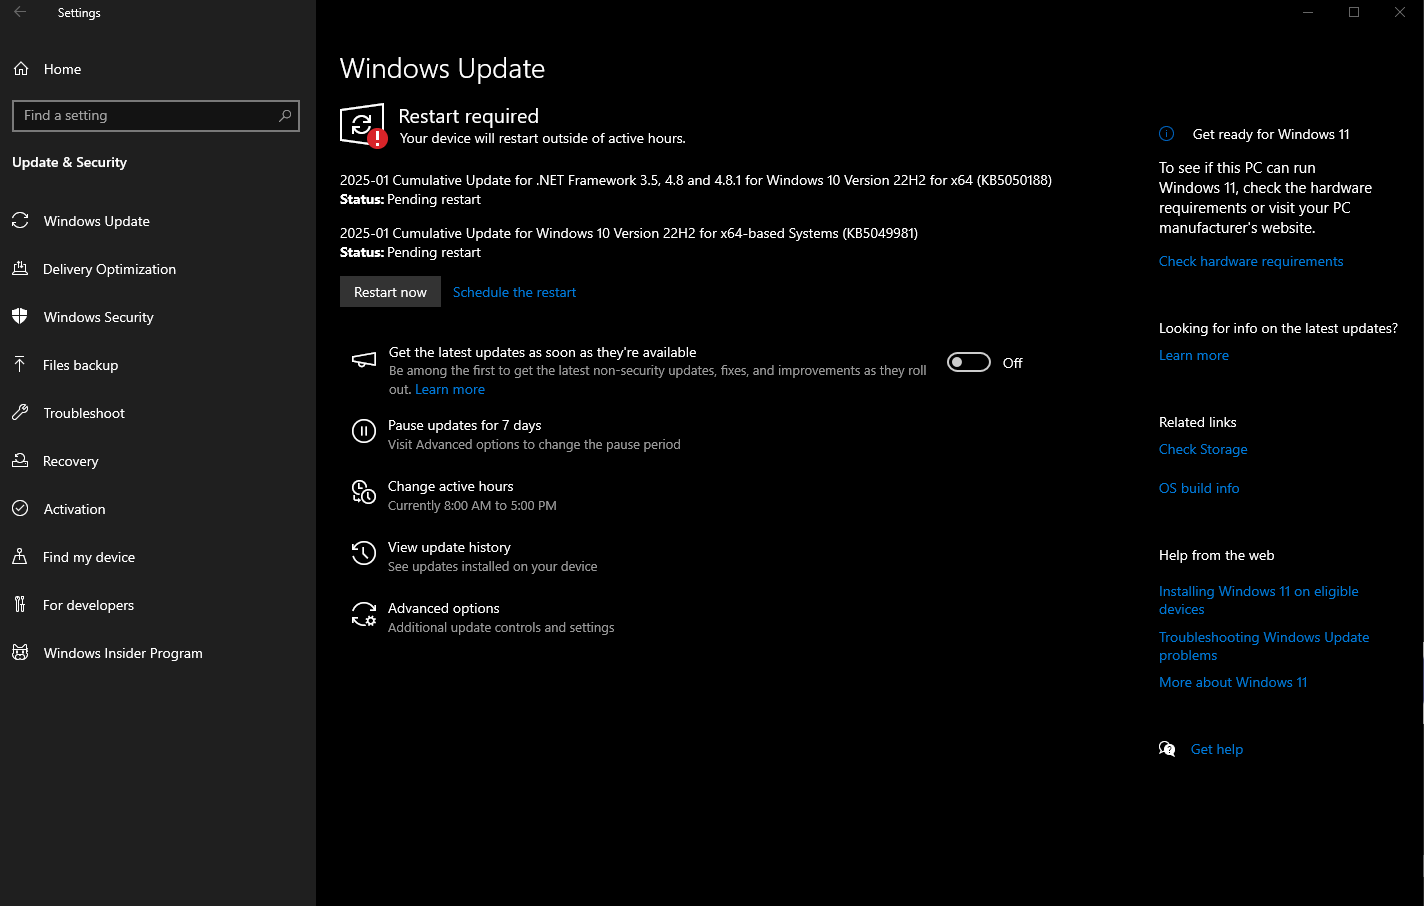
Task: Open Installing Windows 11 on eligible devices
Action: [x=1258, y=600]
